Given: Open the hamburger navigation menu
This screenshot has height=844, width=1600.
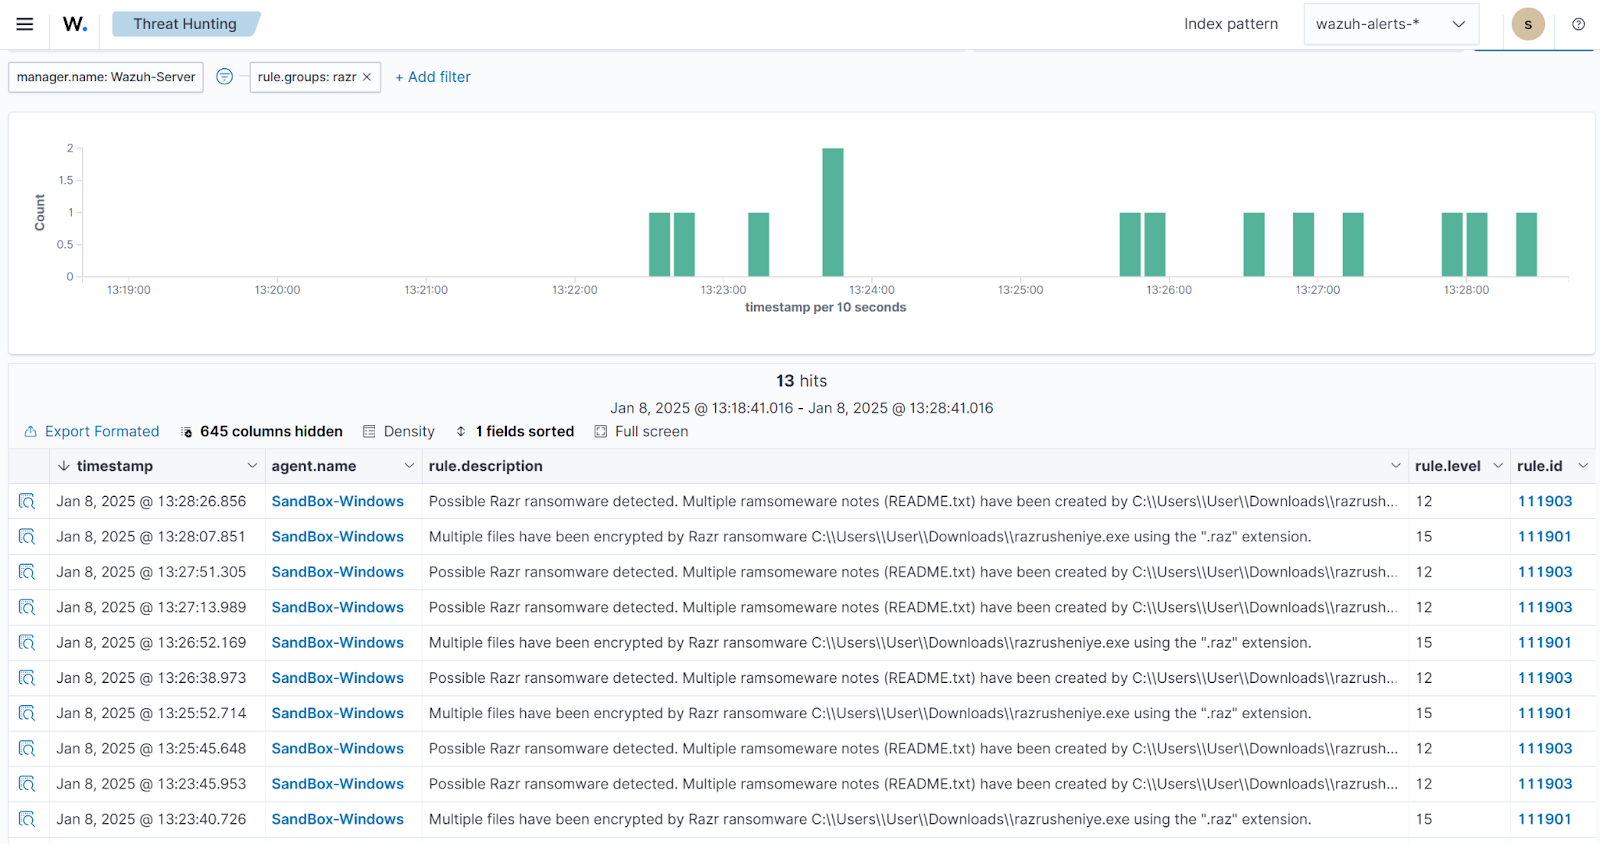Looking at the screenshot, I should [x=25, y=24].
